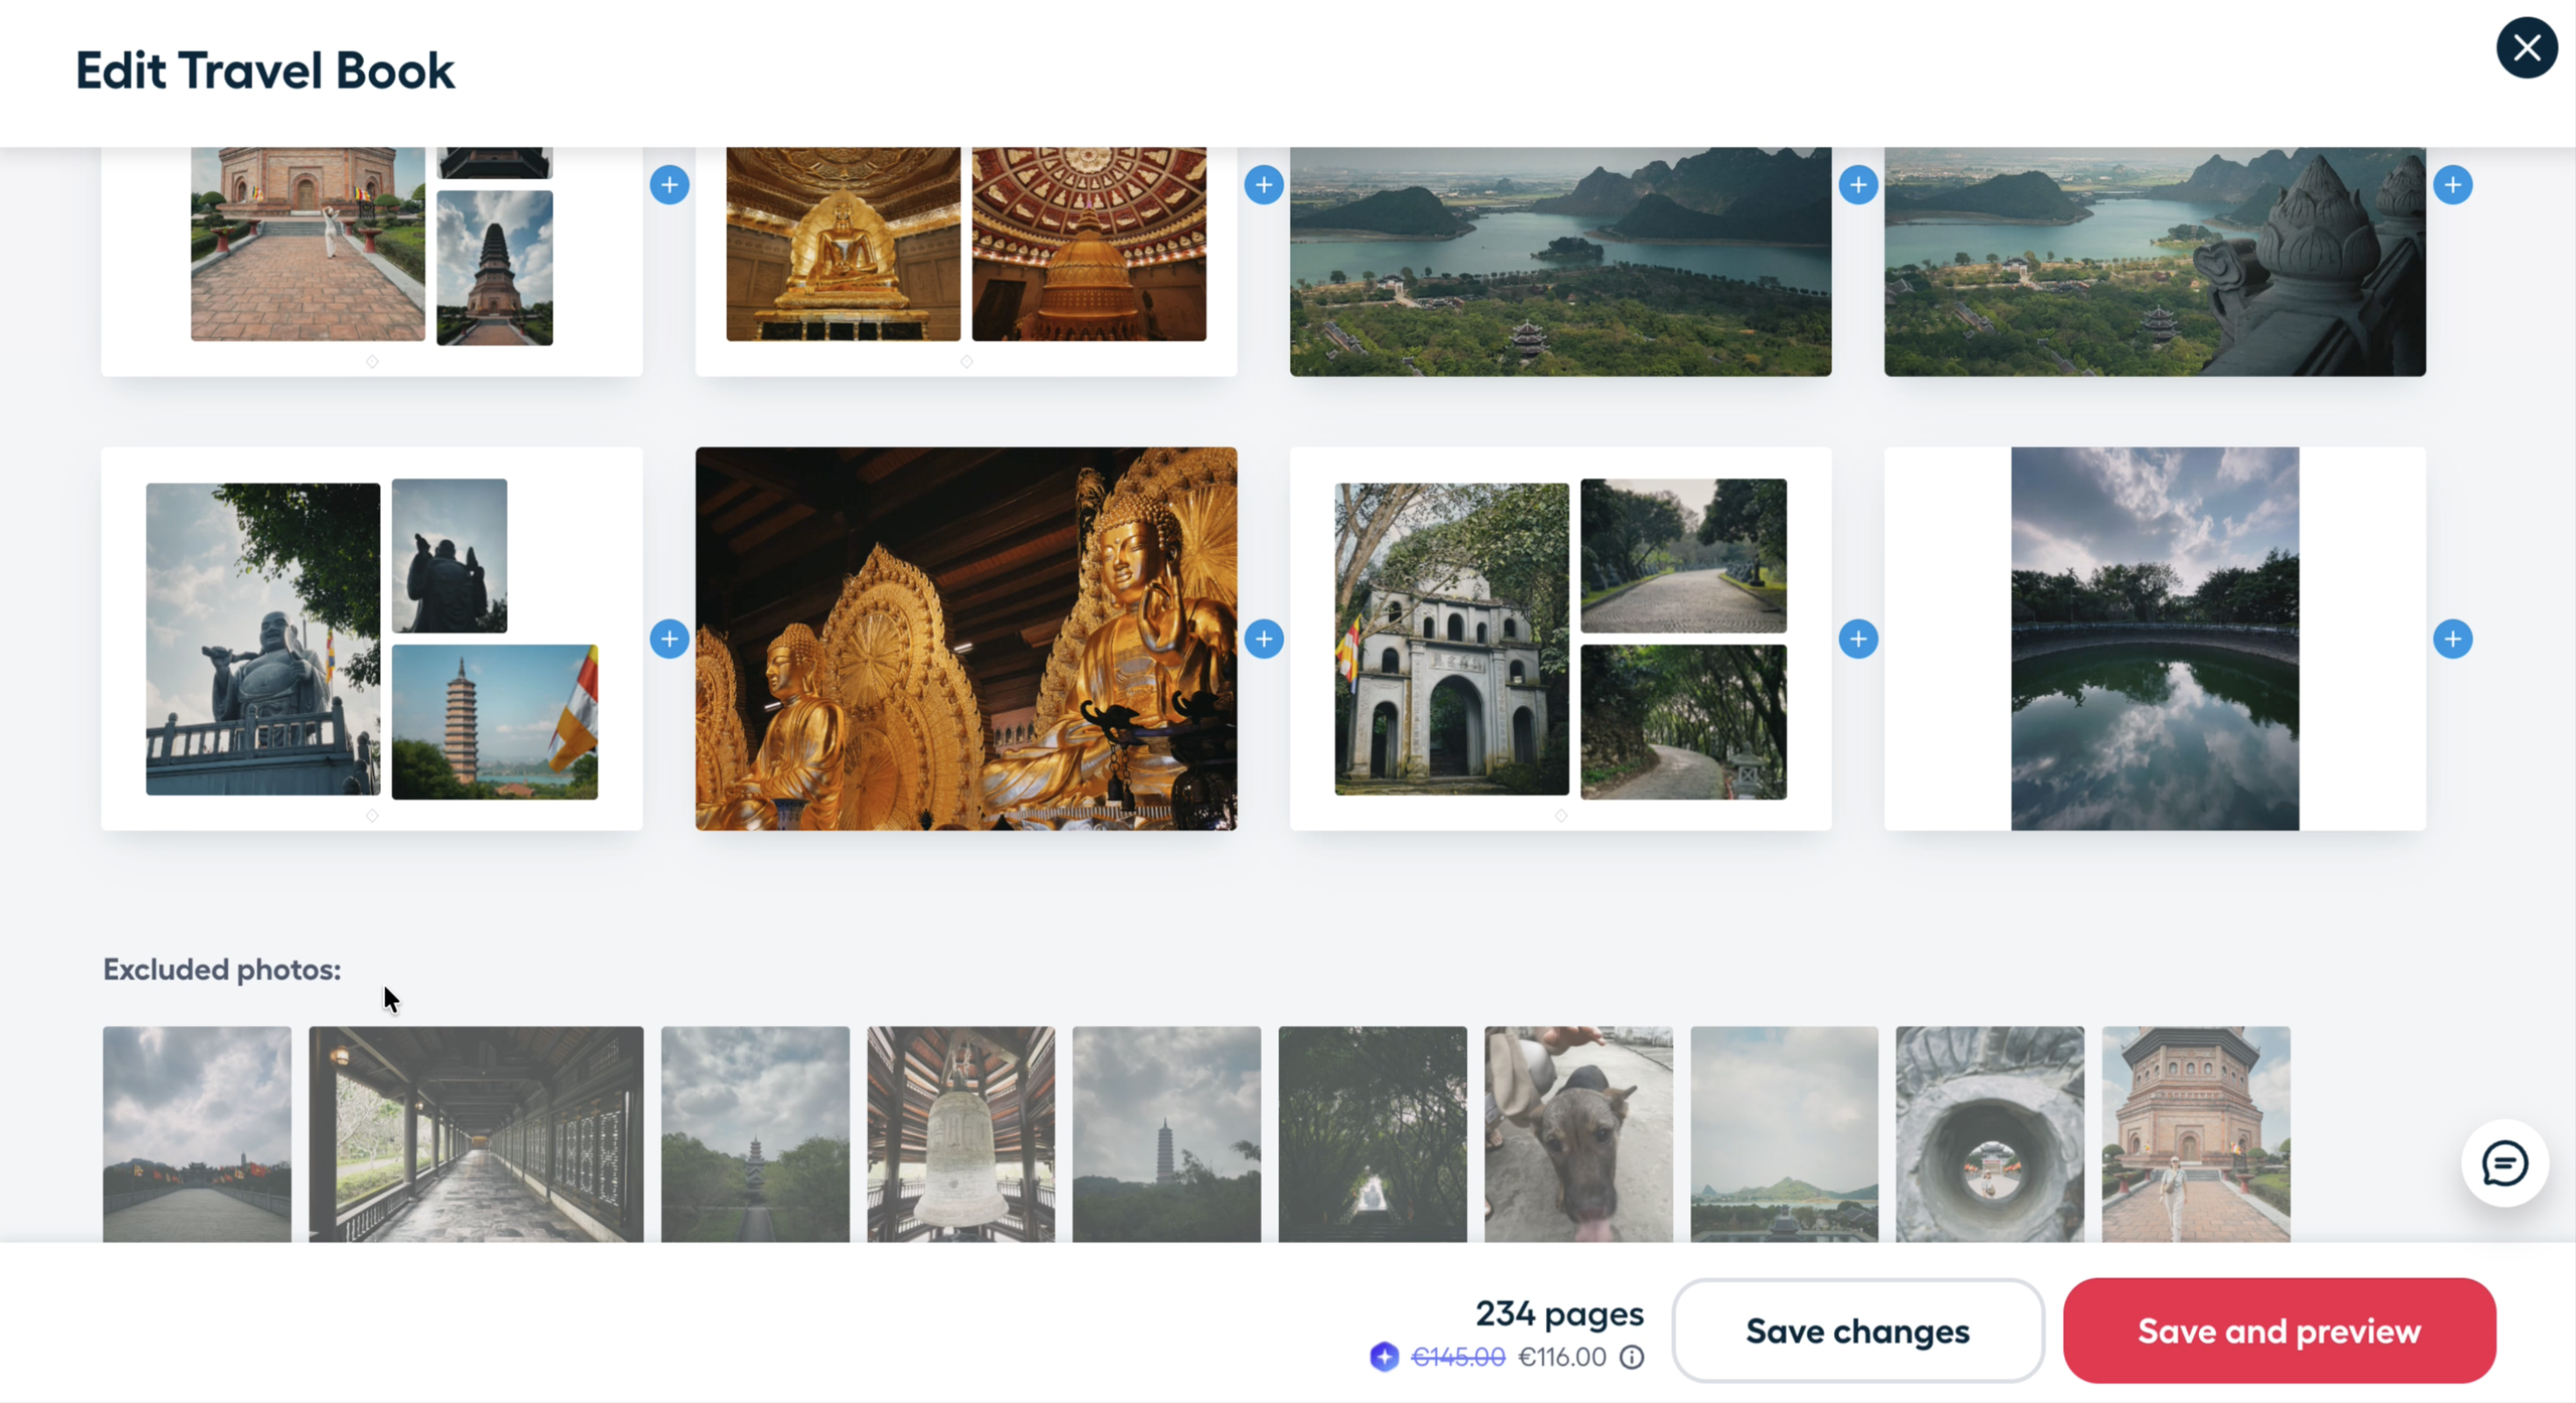Click Save and preview button
This screenshot has height=1403, width=2576.
(2279, 1331)
